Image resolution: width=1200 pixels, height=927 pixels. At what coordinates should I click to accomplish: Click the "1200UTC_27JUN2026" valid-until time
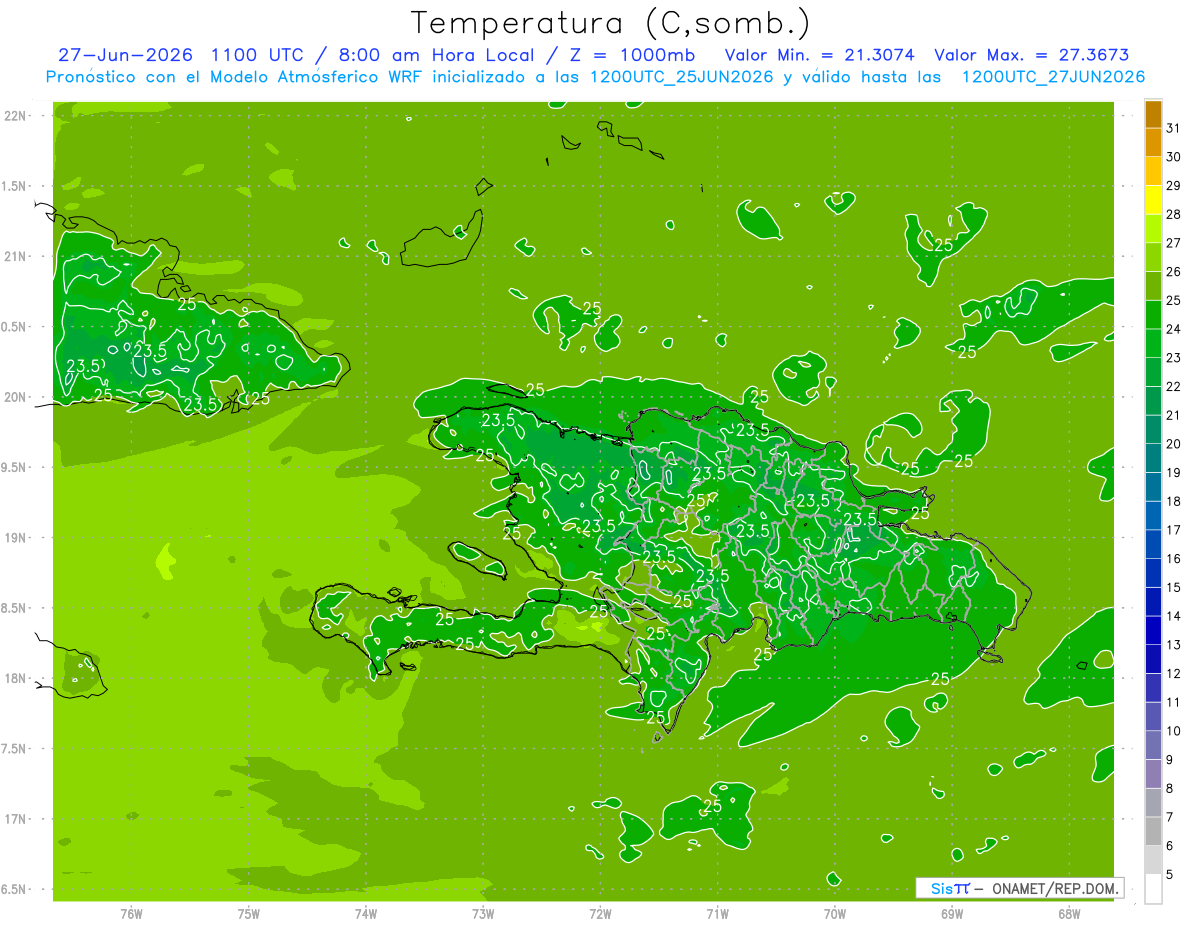[x=1053, y=77]
